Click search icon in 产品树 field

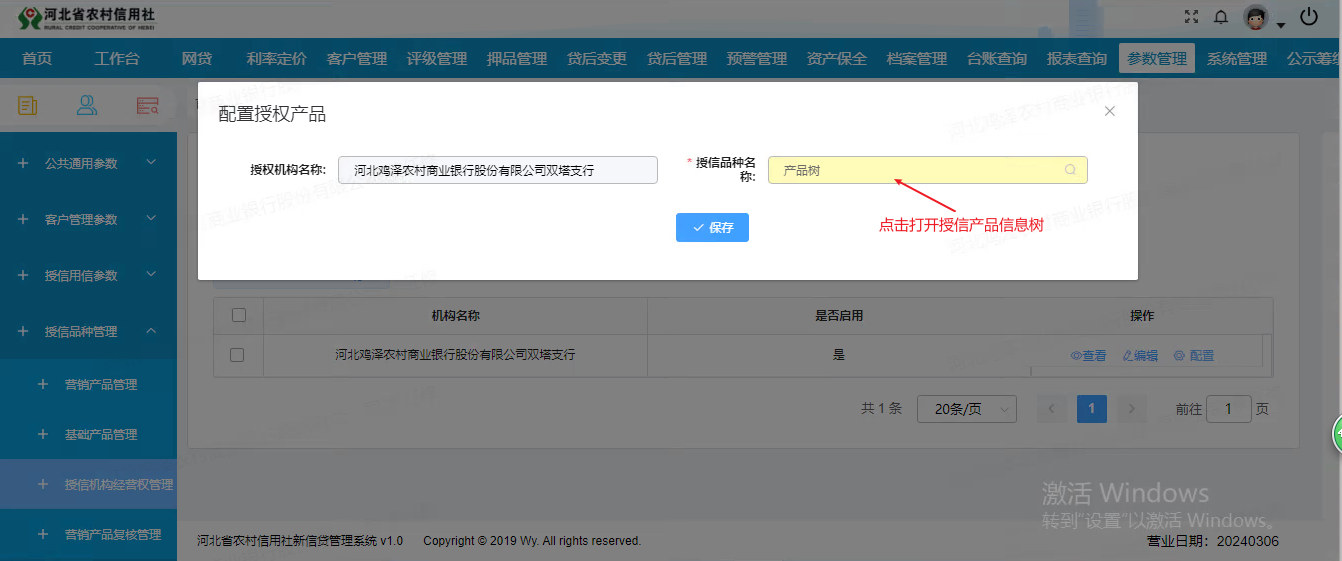point(1070,170)
